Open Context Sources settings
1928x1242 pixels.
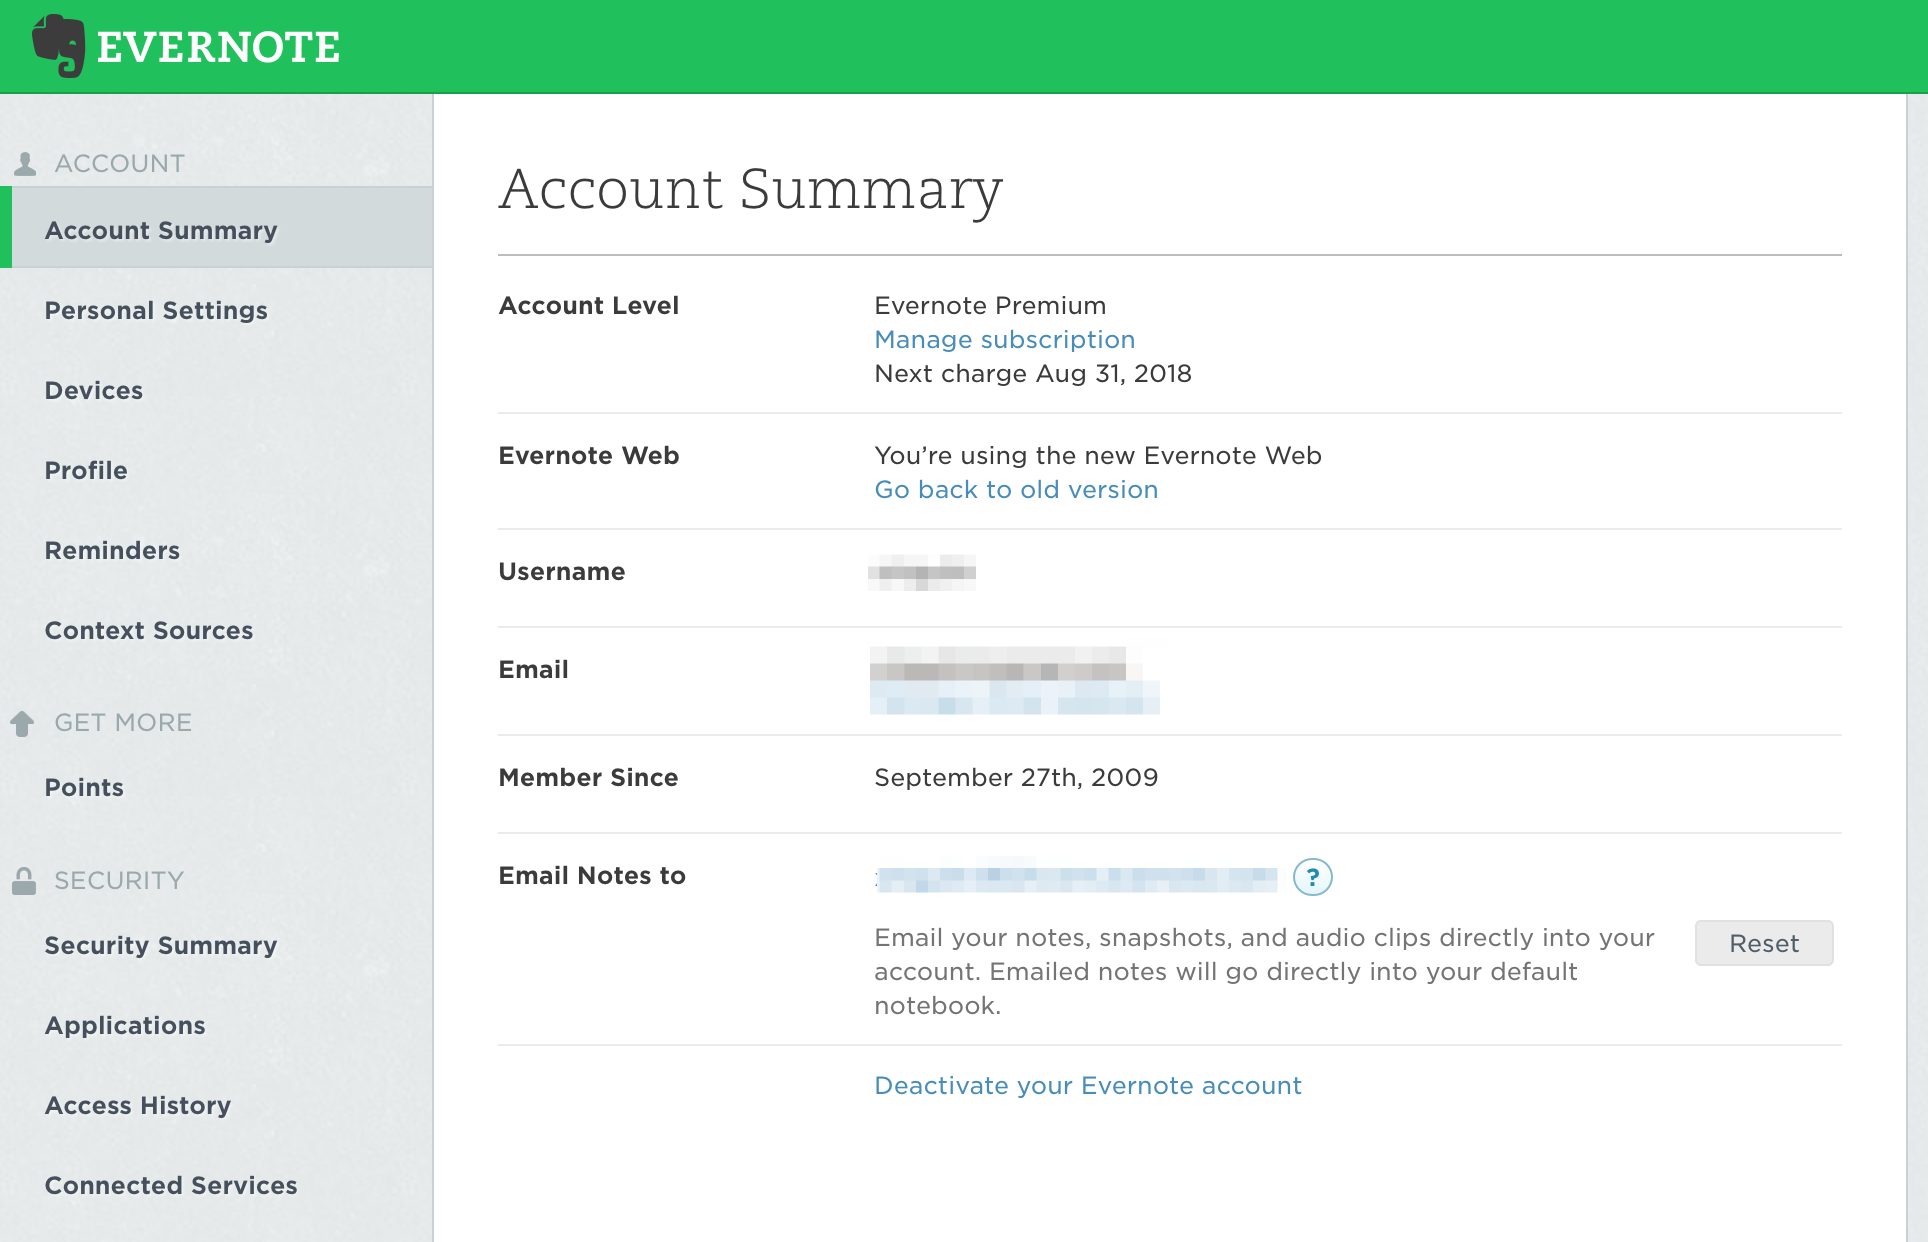149,631
